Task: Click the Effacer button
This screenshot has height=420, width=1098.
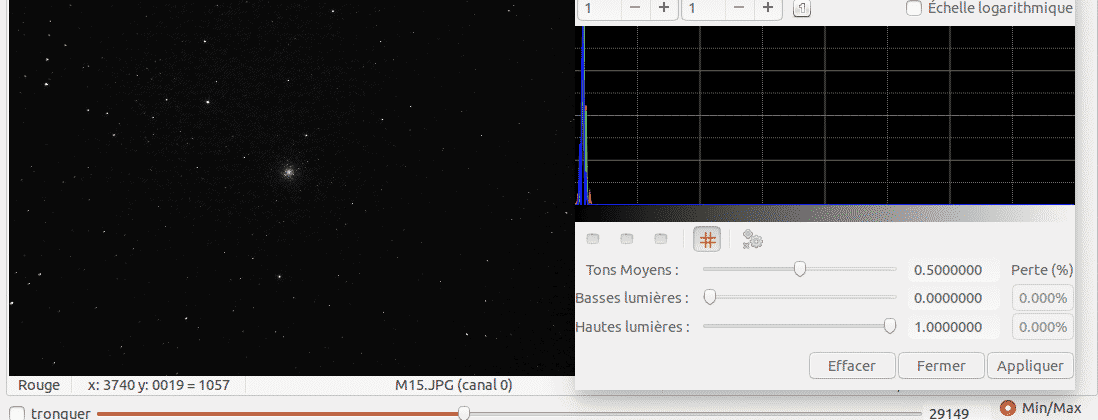Action: [852, 366]
